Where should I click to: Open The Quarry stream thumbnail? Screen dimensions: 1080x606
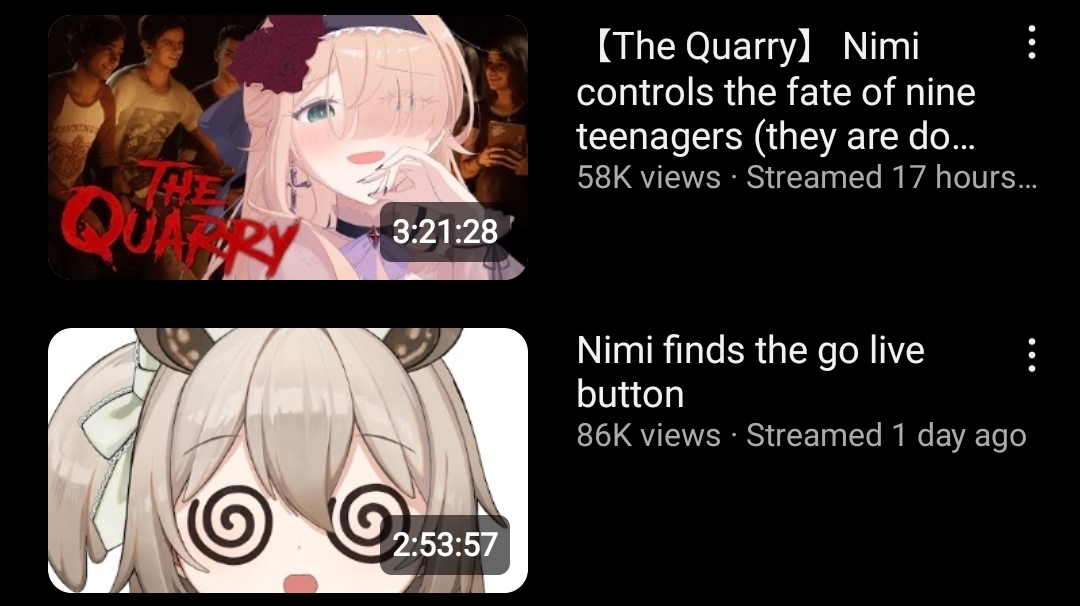tap(288, 147)
